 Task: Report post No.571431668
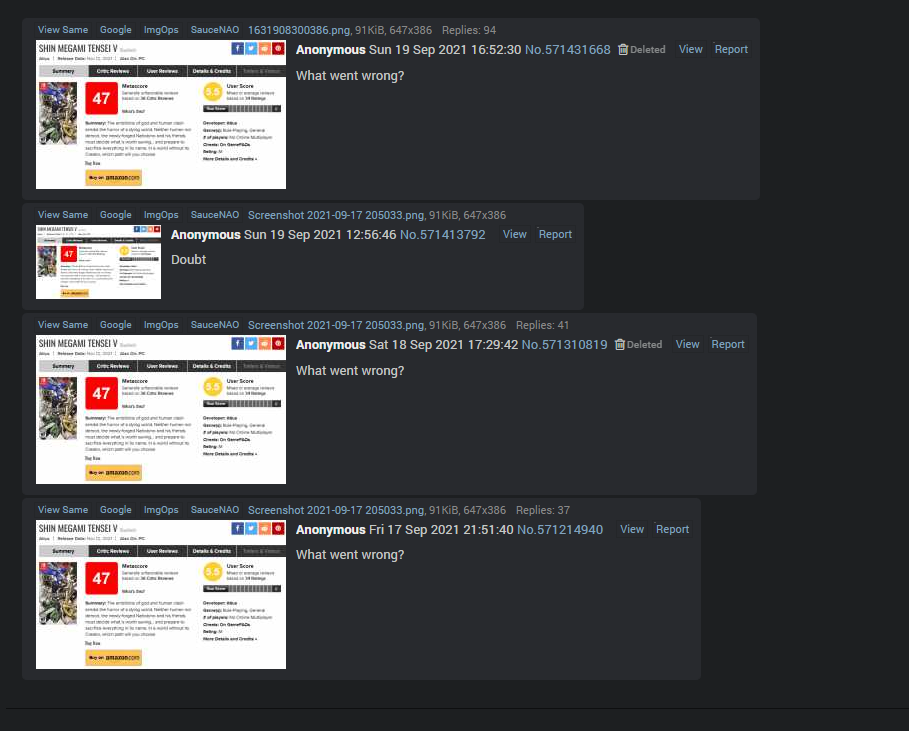coord(731,49)
